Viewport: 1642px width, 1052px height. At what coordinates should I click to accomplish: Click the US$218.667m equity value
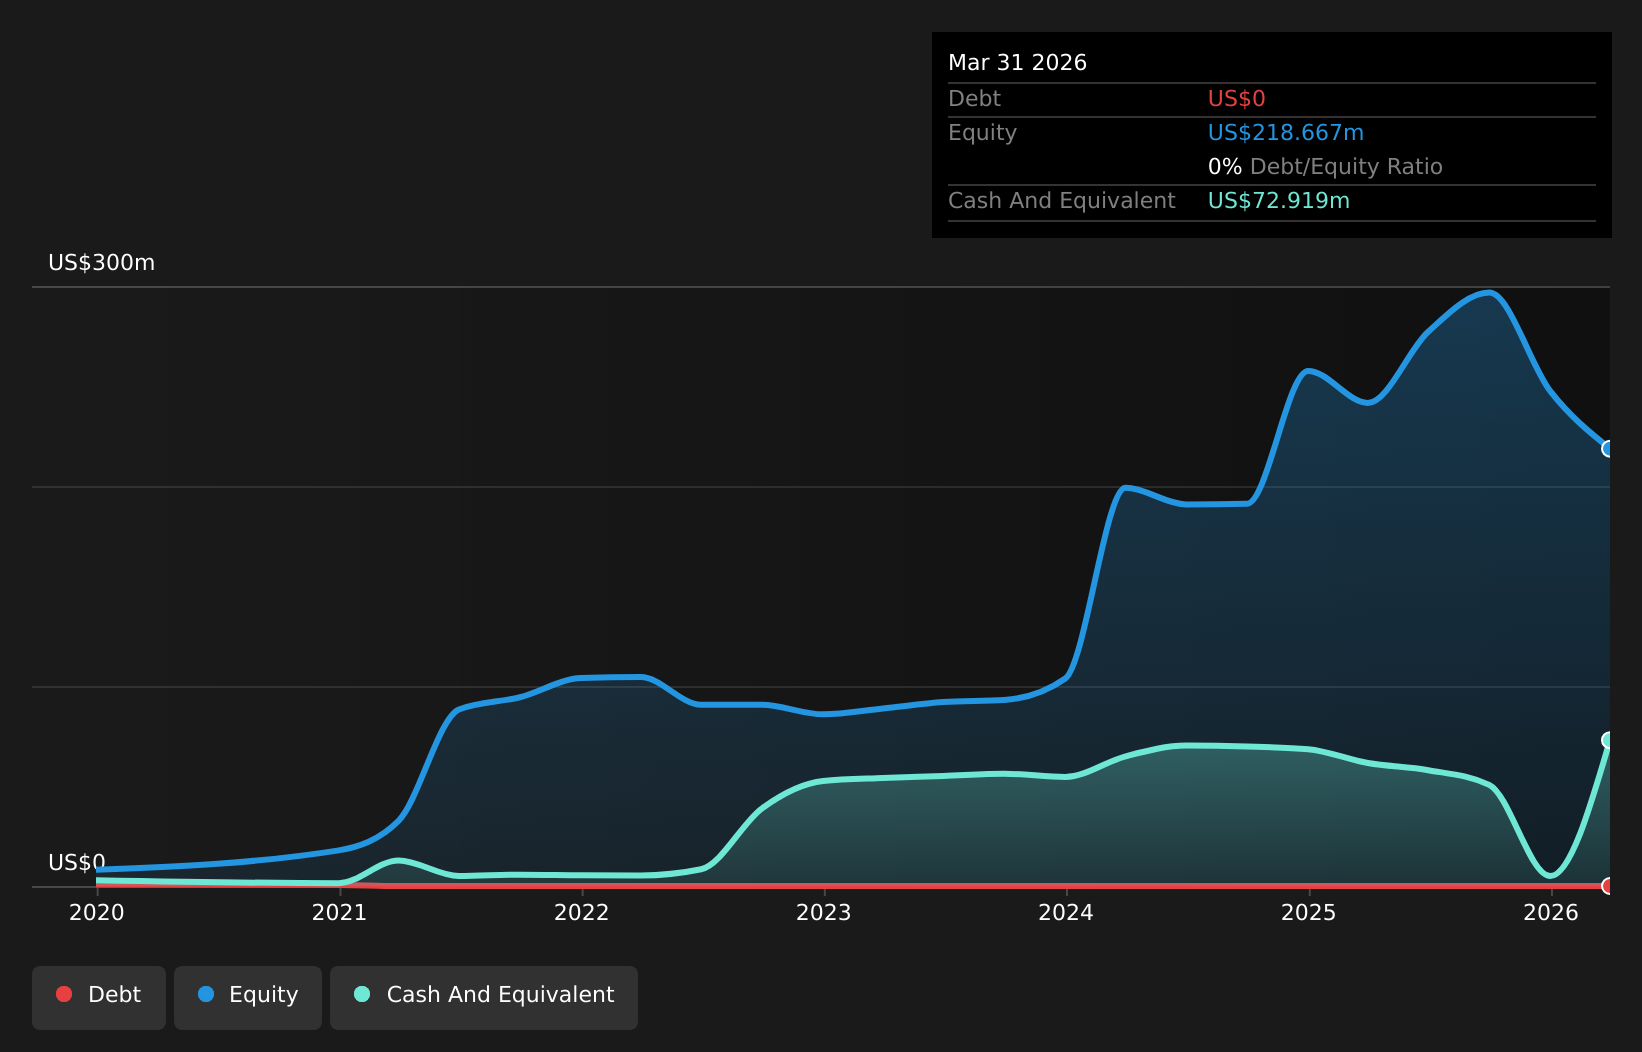[1286, 133]
